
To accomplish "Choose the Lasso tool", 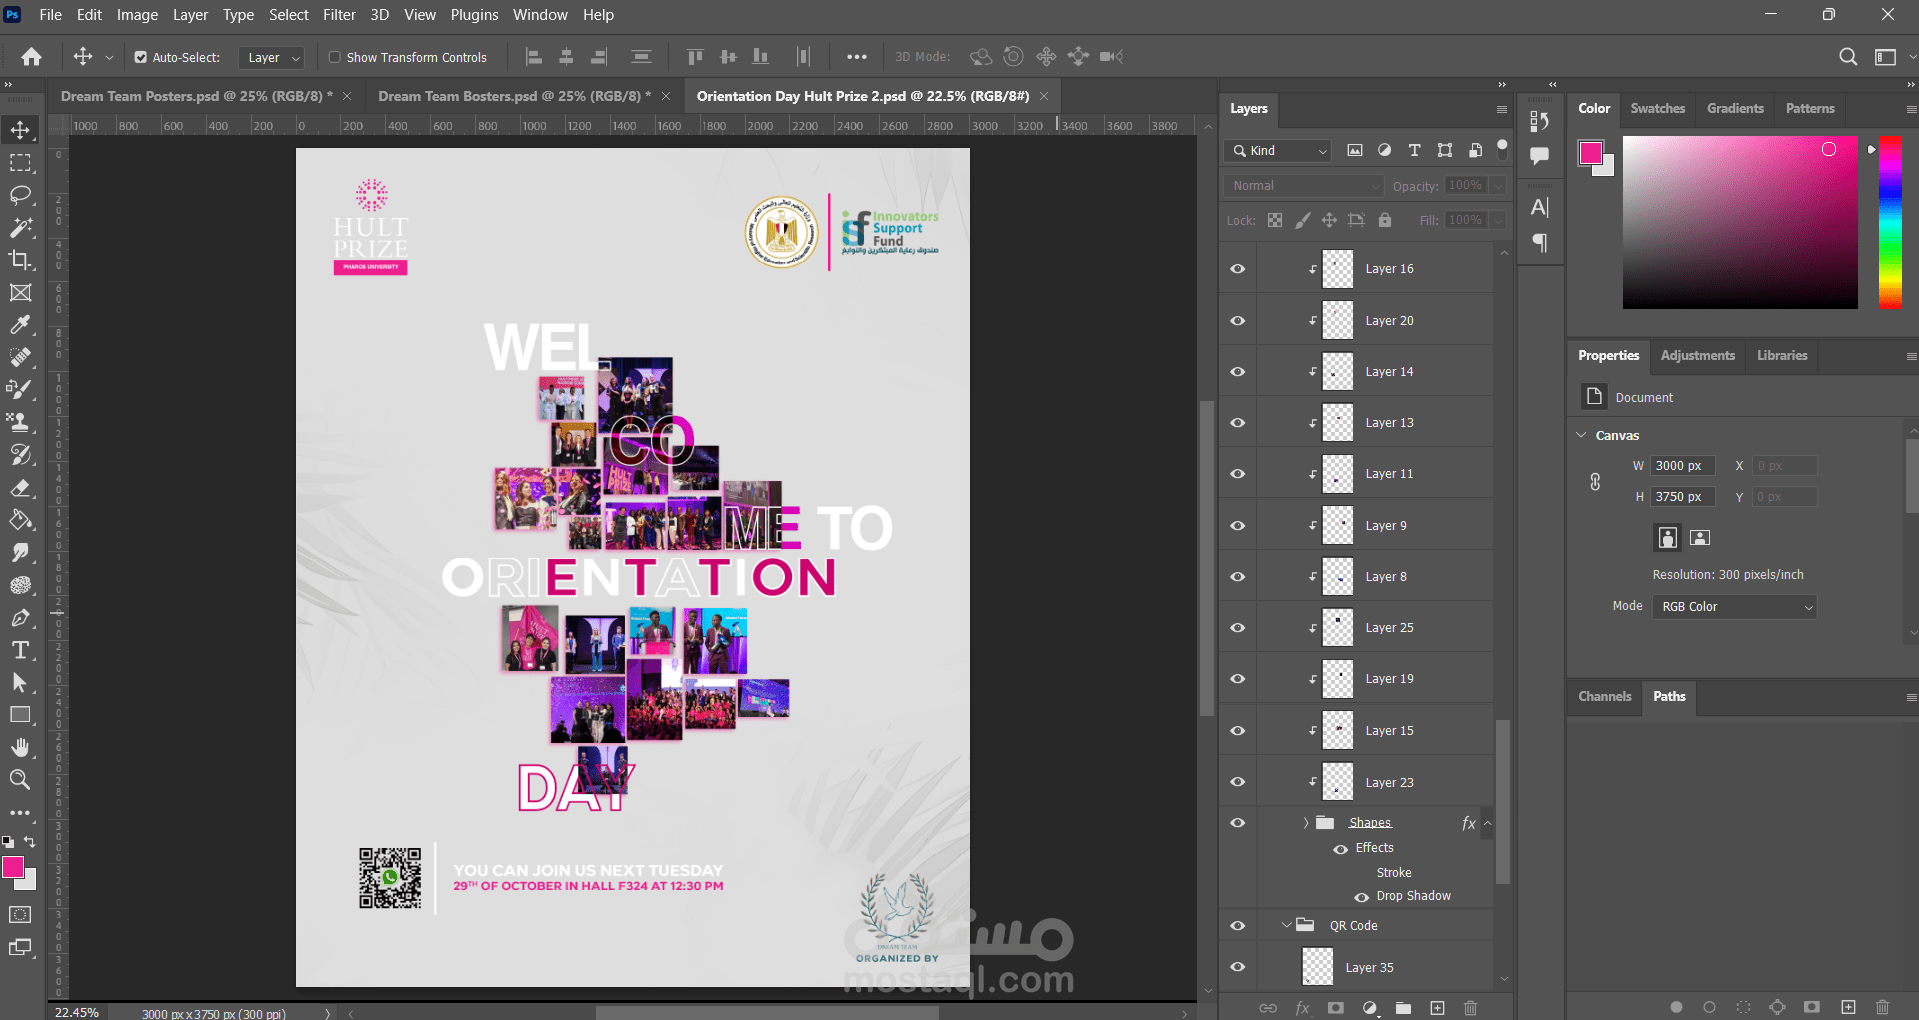I will coord(20,195).
